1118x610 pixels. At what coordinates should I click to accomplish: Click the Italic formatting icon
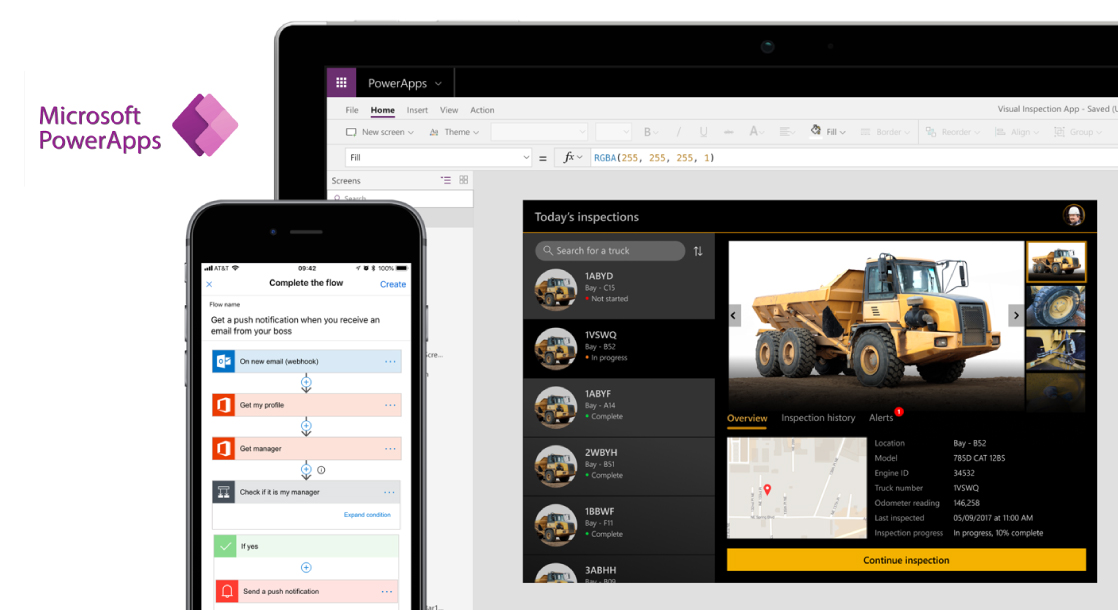point(680,131)
